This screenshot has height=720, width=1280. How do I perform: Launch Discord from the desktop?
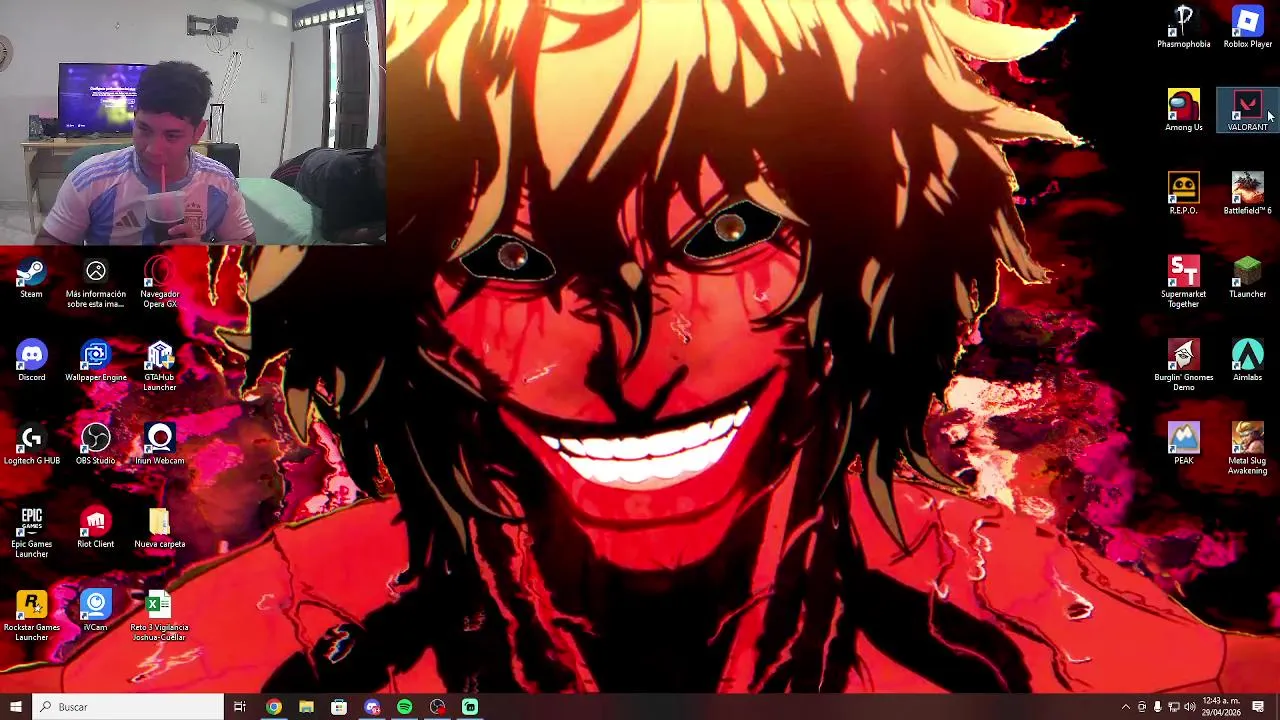[31, 360]
